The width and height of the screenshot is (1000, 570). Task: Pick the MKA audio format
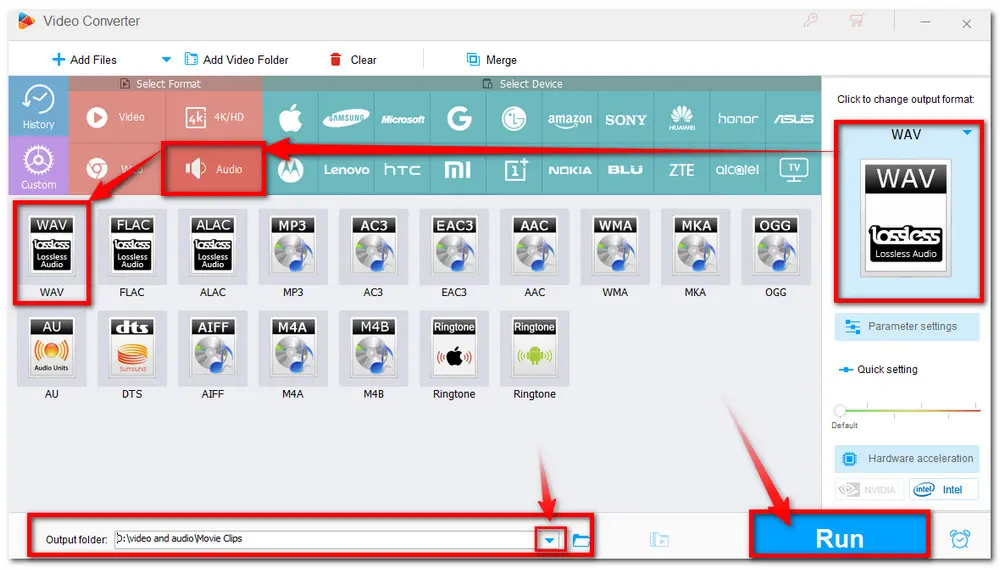tap(695, 254)
